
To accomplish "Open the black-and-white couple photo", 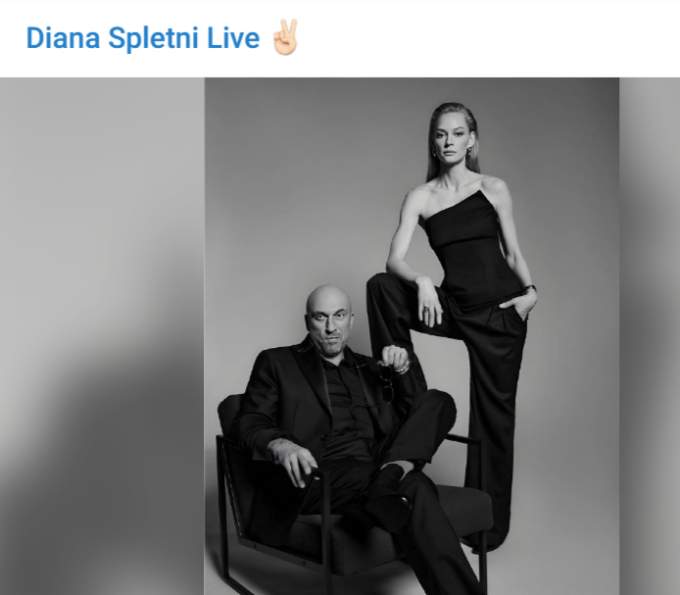I will (x=412, y=336).
